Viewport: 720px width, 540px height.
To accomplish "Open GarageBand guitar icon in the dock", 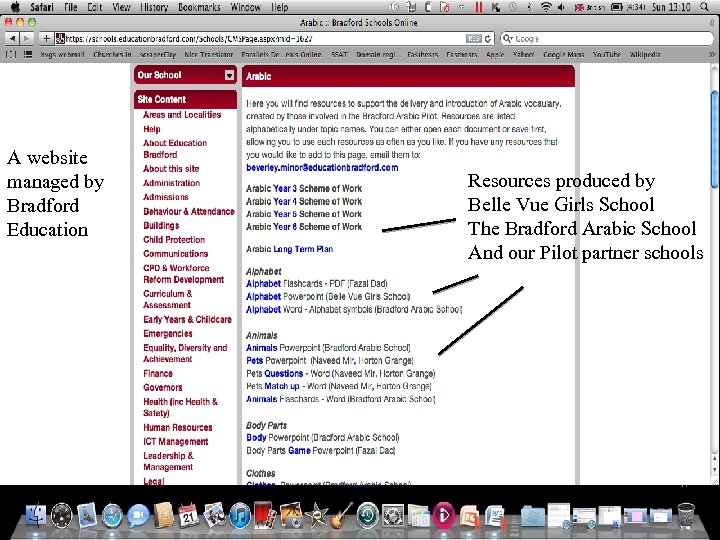I will pyautogui.click(x=342, y=515).
